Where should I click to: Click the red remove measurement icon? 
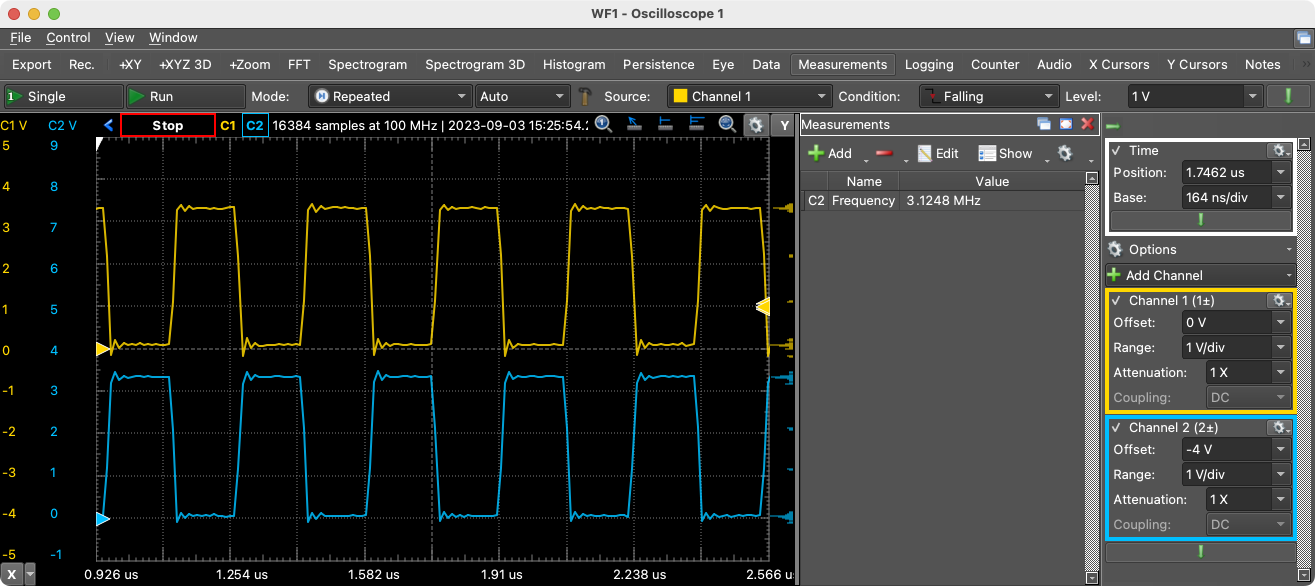click(884, 153)
